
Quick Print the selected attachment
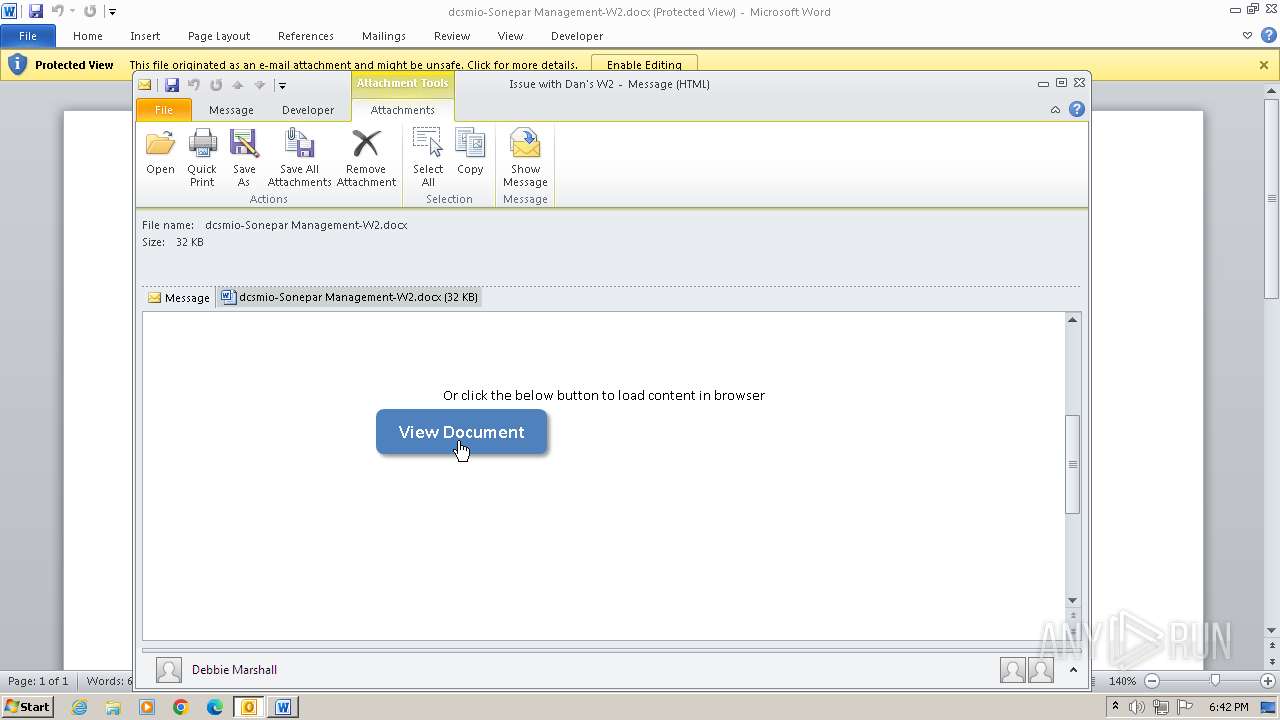(x=202, y=158)
